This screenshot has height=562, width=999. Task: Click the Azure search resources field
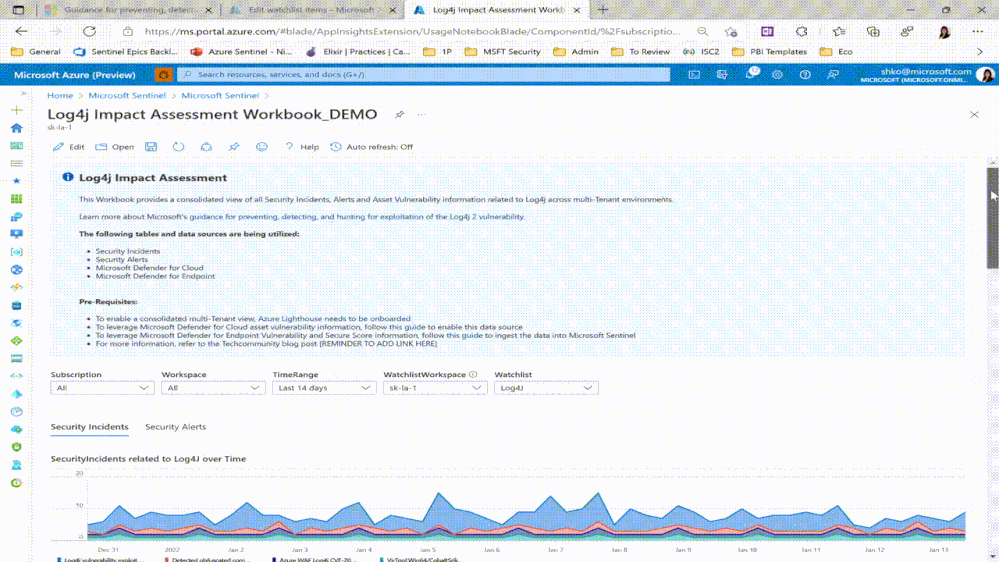424,75
